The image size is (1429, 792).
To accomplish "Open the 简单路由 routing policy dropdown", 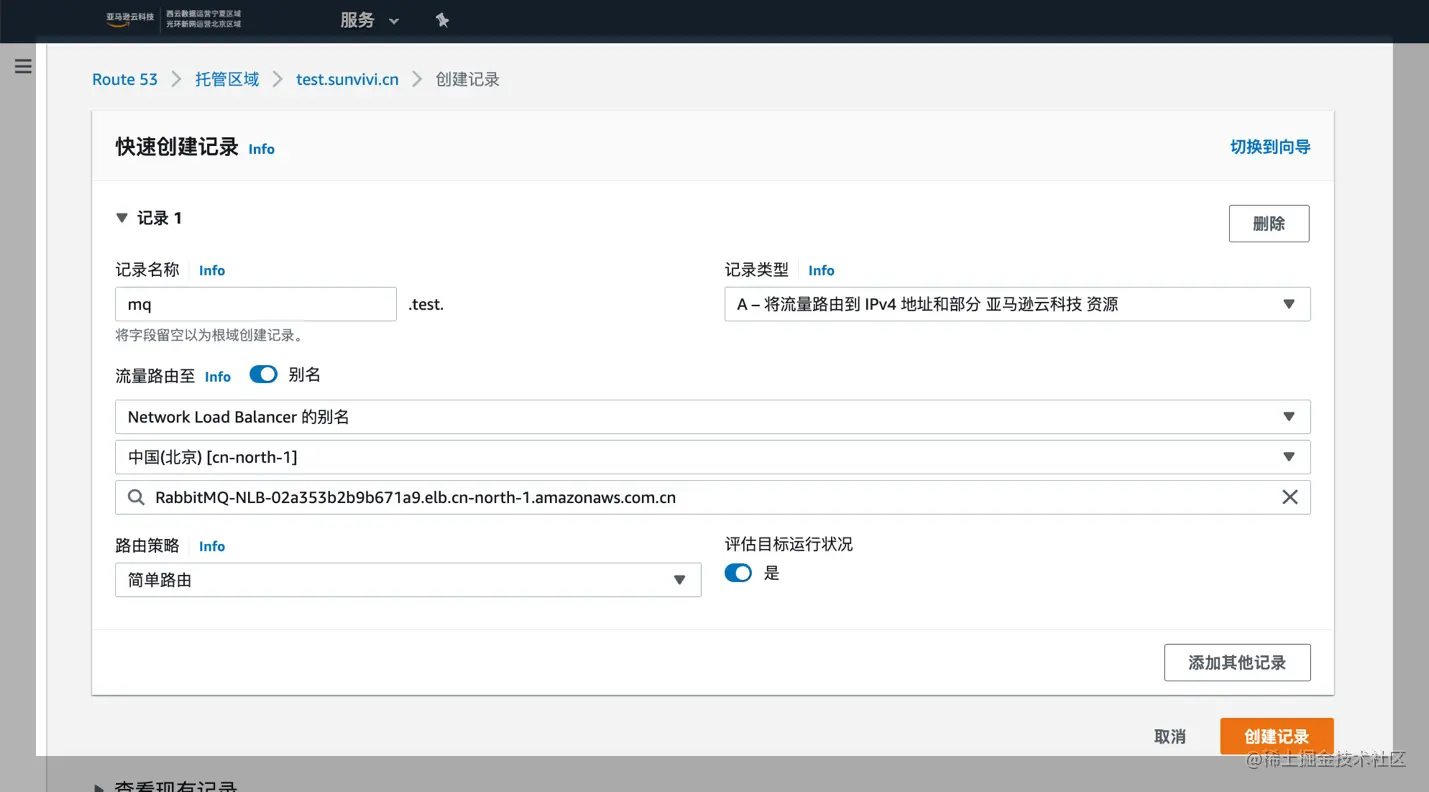I will point(408,580).
